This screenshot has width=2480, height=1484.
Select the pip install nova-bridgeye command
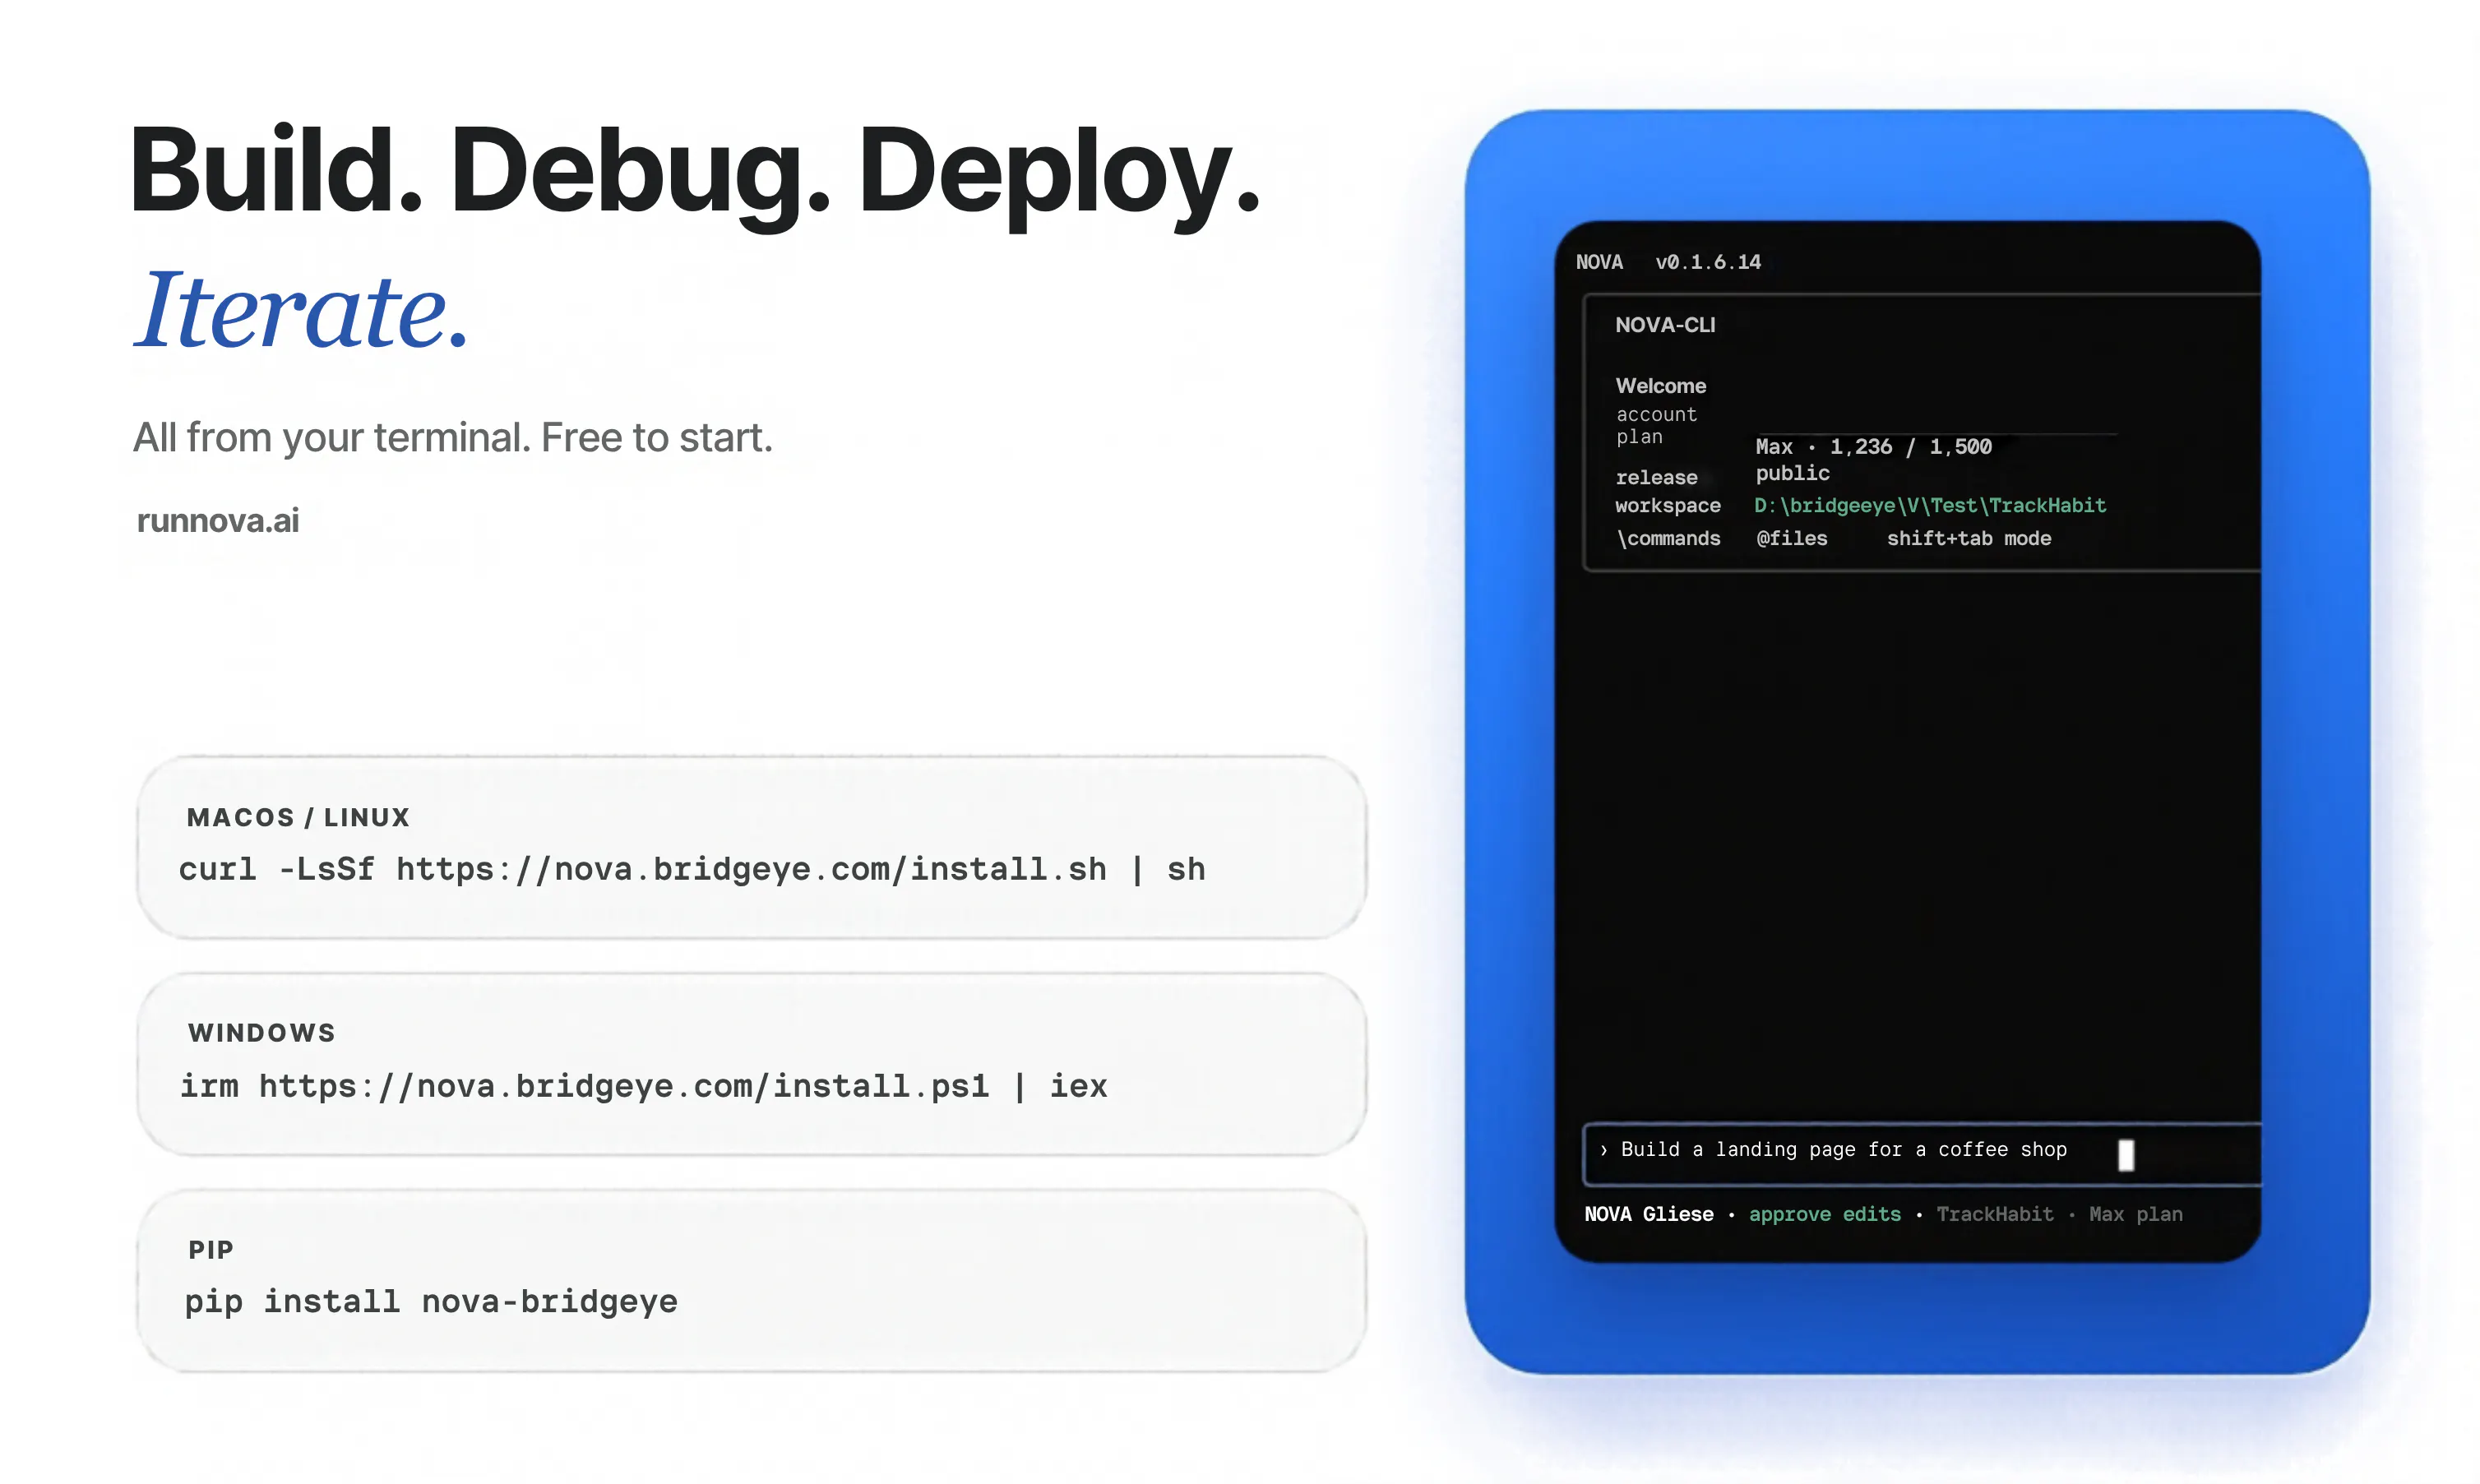point(431,1302)
